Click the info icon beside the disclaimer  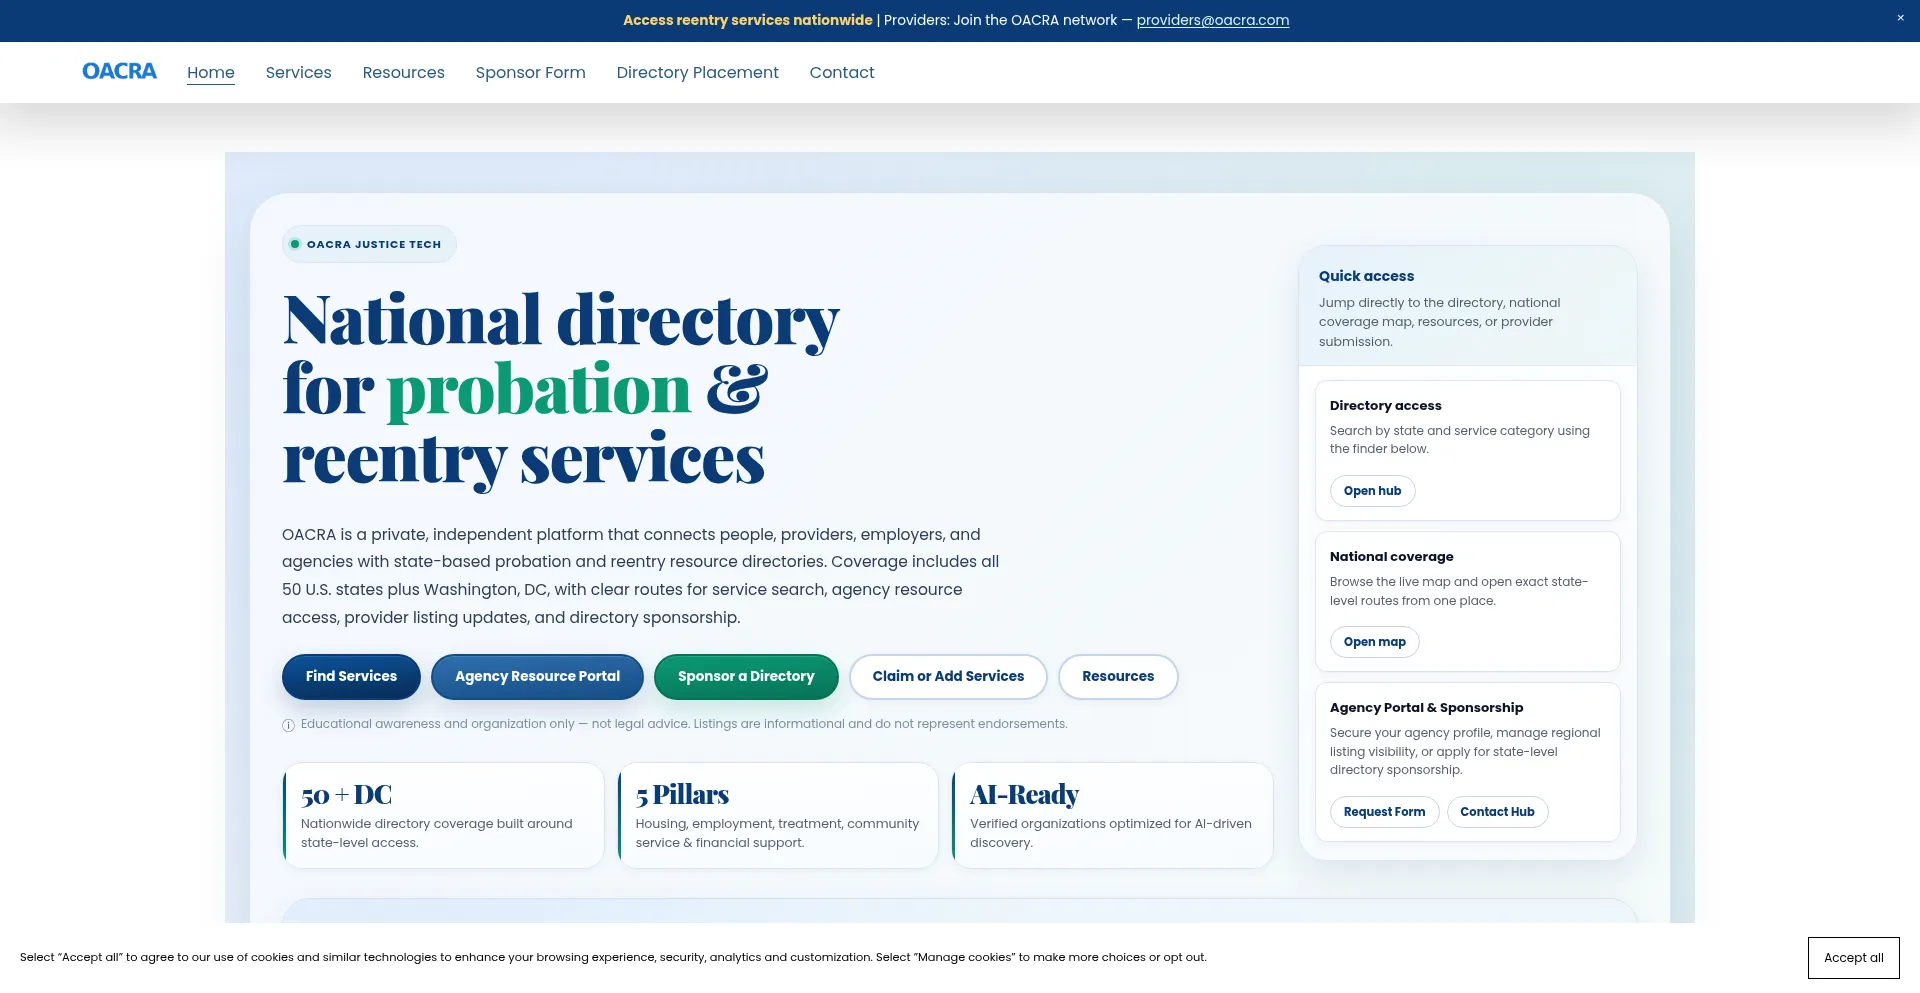tap(288, 725)
